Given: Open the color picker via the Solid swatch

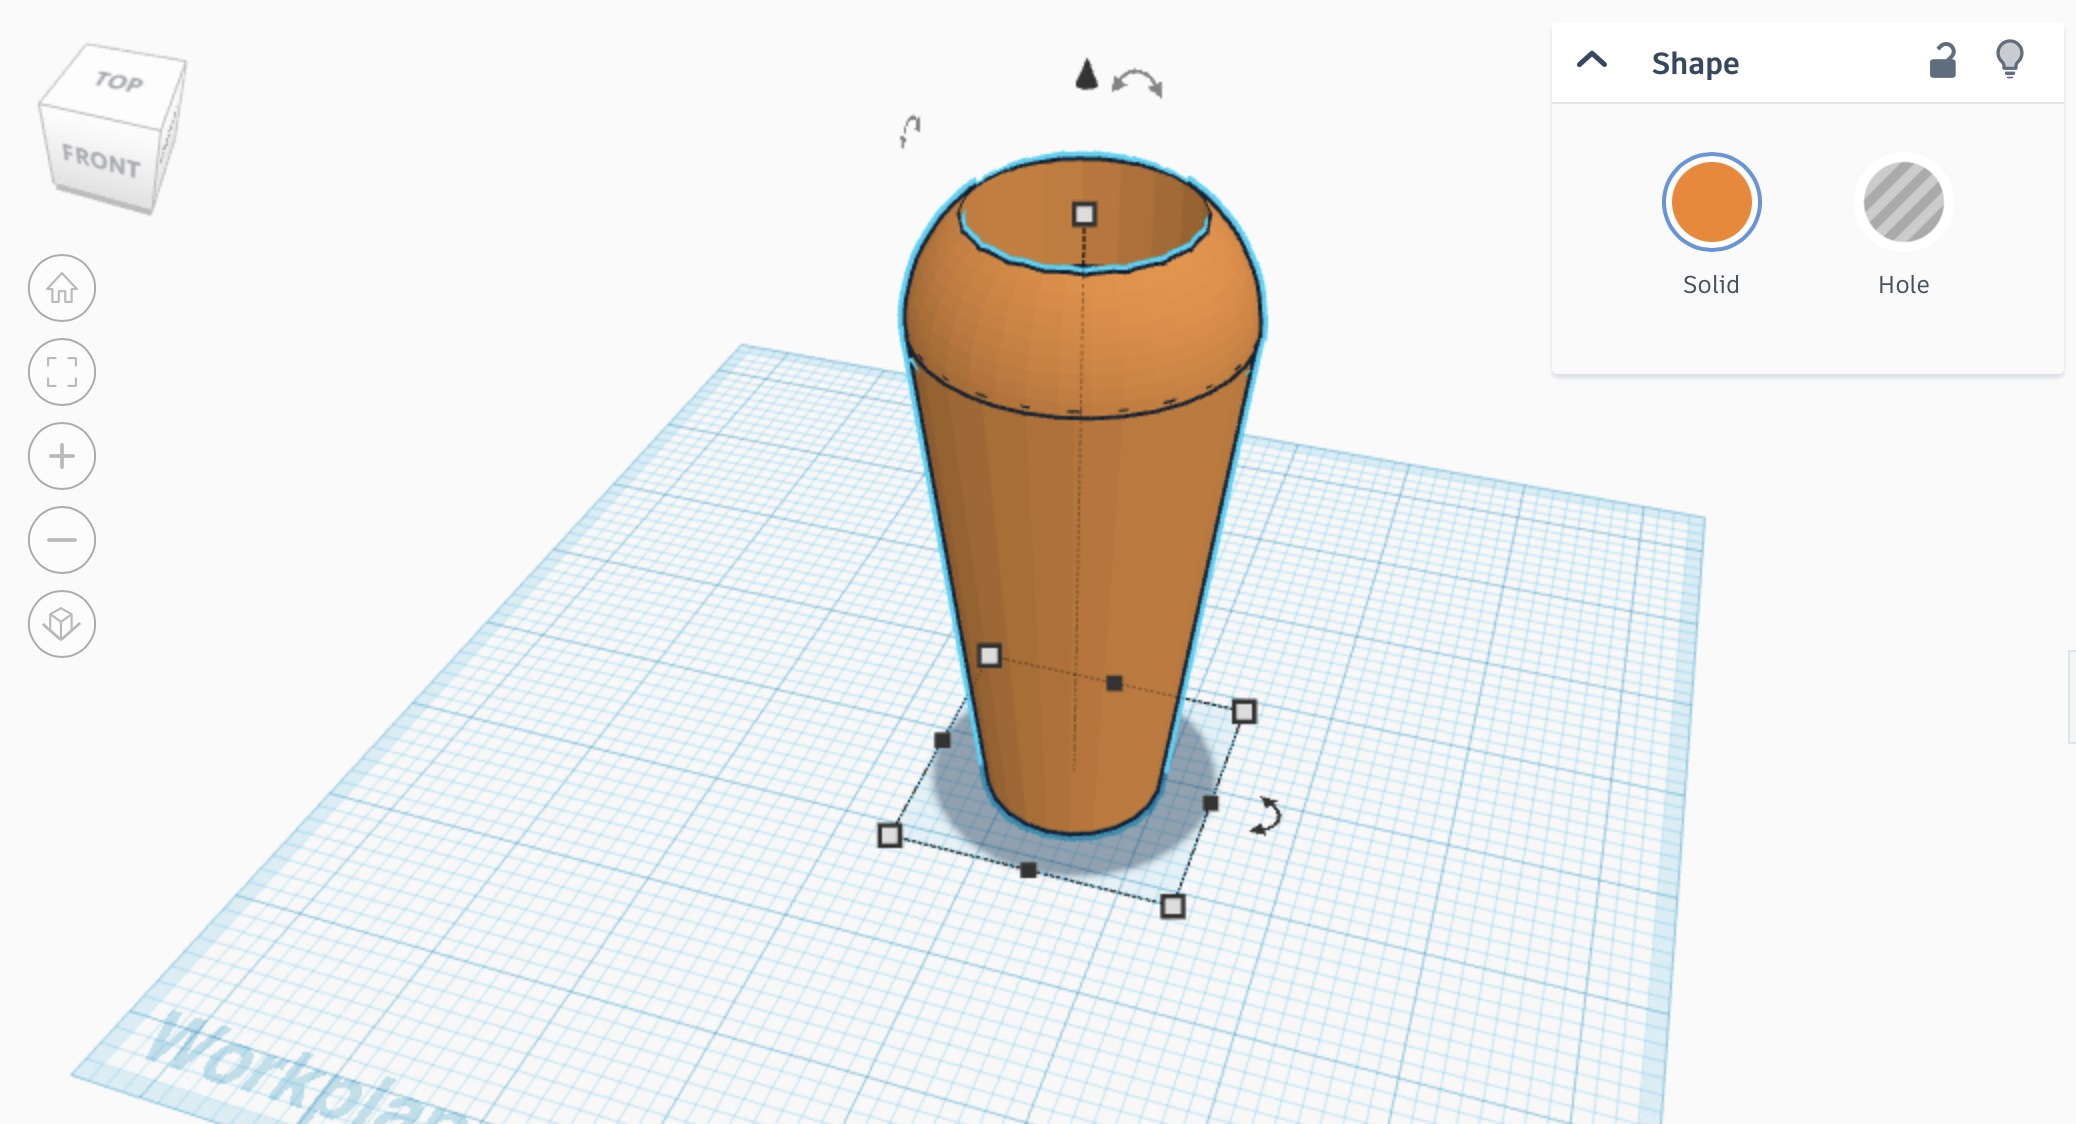Looking at the screenshot, I should pyautogui.click(x=1709, y=202).
